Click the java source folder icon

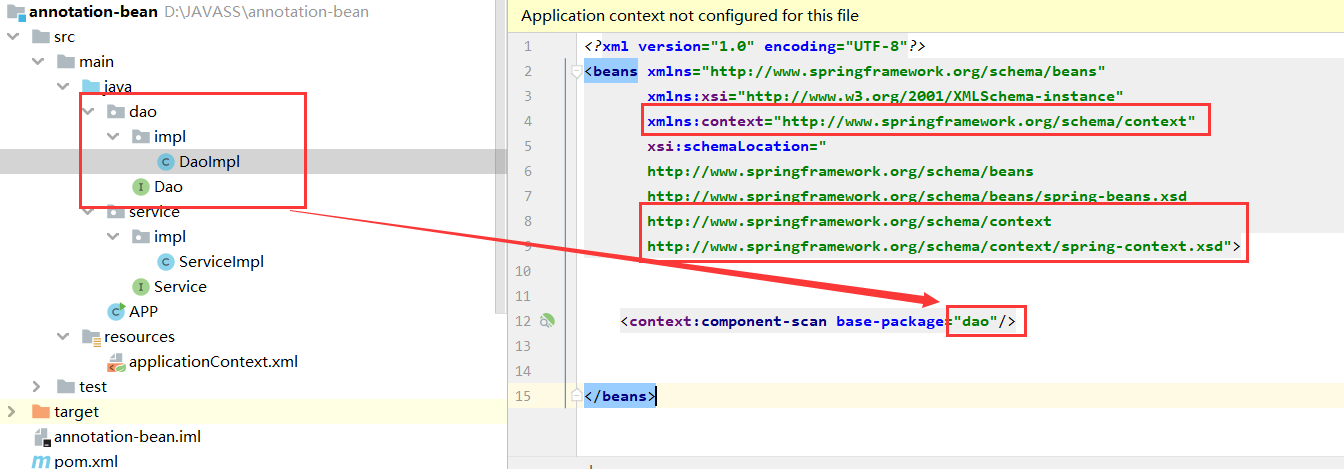click(x=90, y=87)
